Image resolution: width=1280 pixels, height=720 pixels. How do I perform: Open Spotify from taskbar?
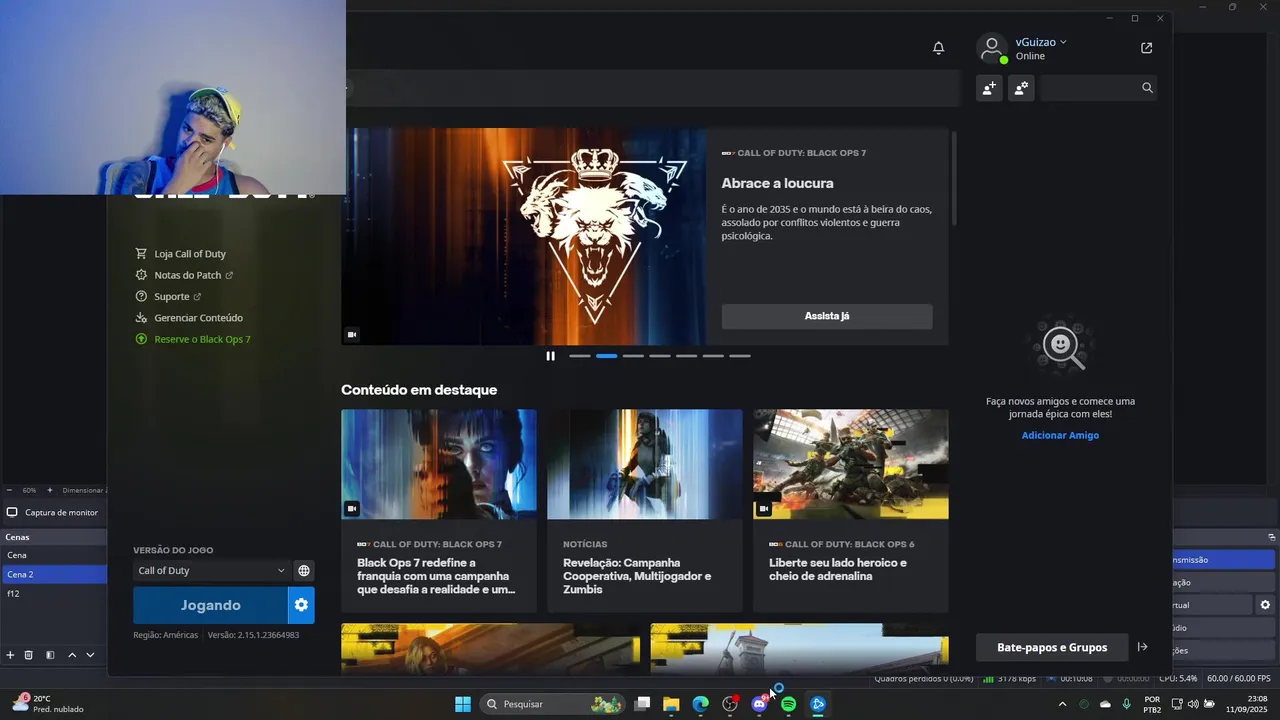click(789, 704)
